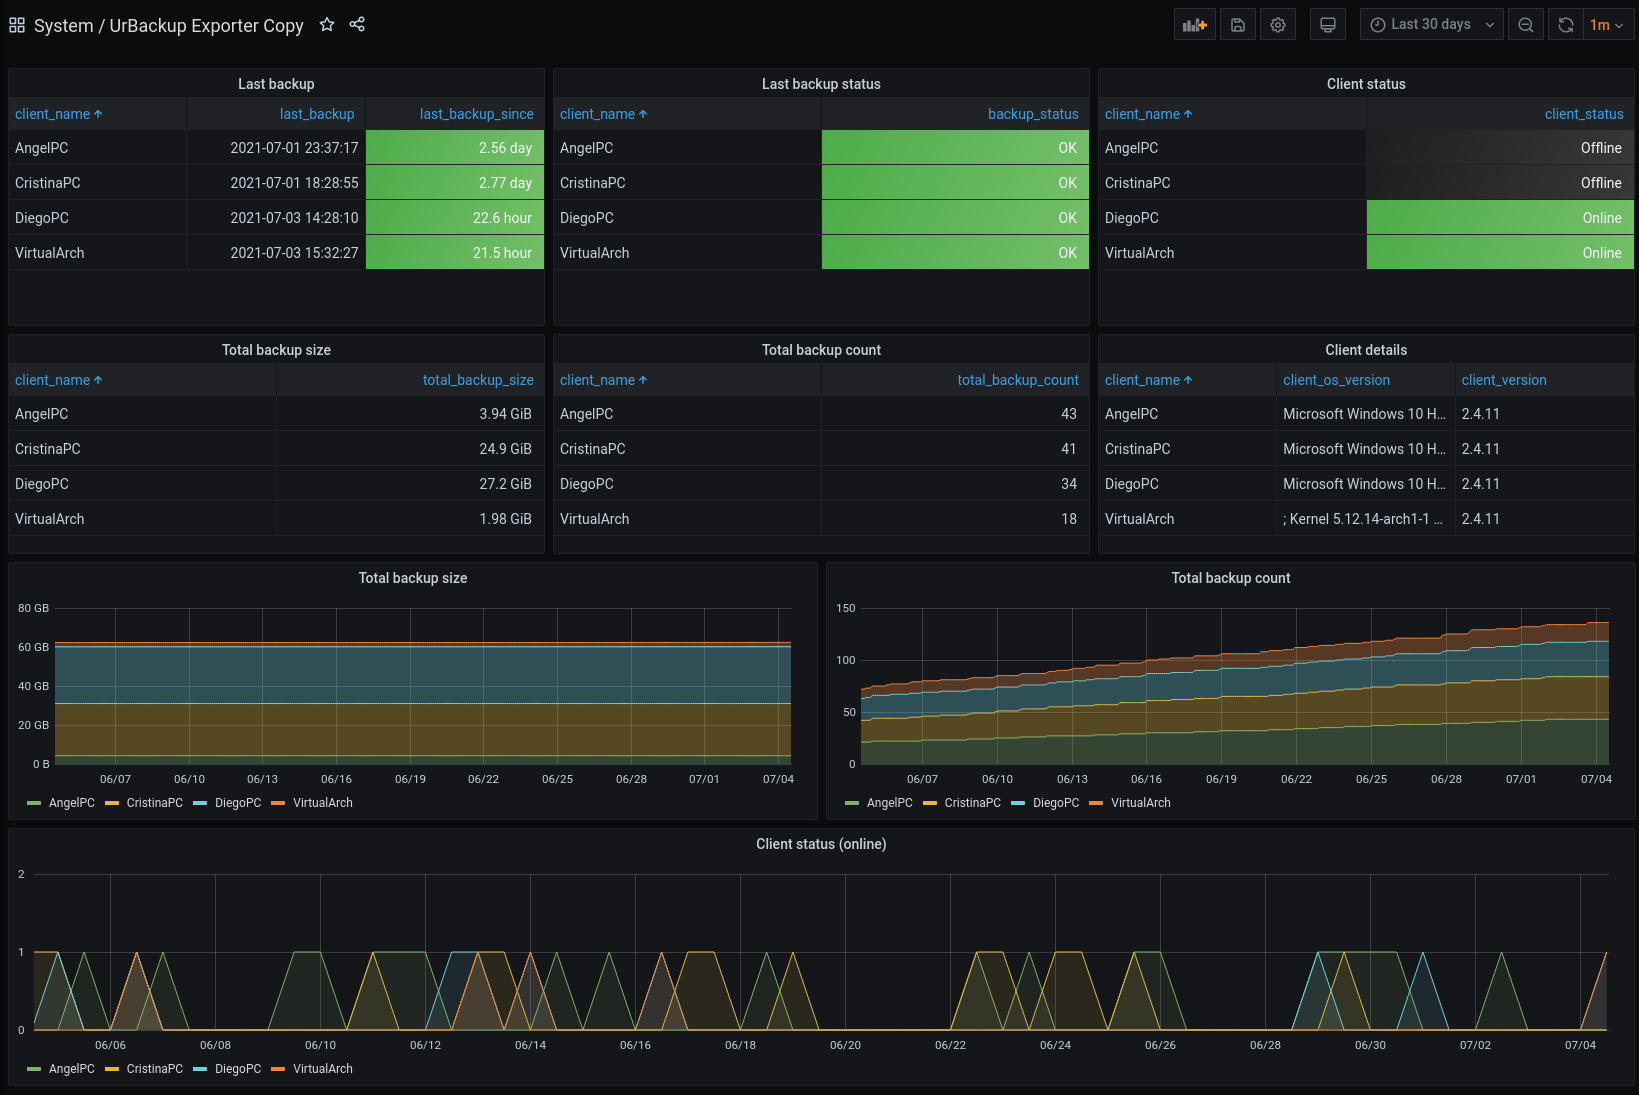Screen dimensions: 1639x1095
Task: Open dashboard settings gear
Action: (x=1278, y=25)
